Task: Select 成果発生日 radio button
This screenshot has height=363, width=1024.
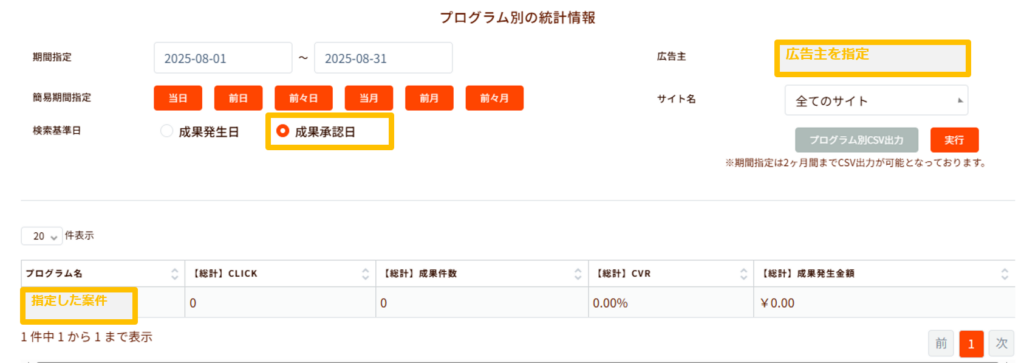Action: pos(167,131)
